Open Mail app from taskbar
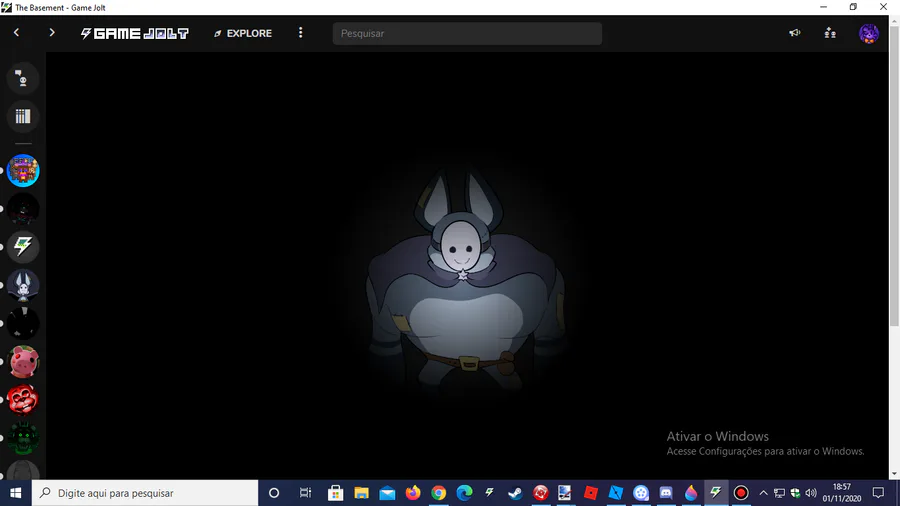The image size is (900, 506). point(387,493)
